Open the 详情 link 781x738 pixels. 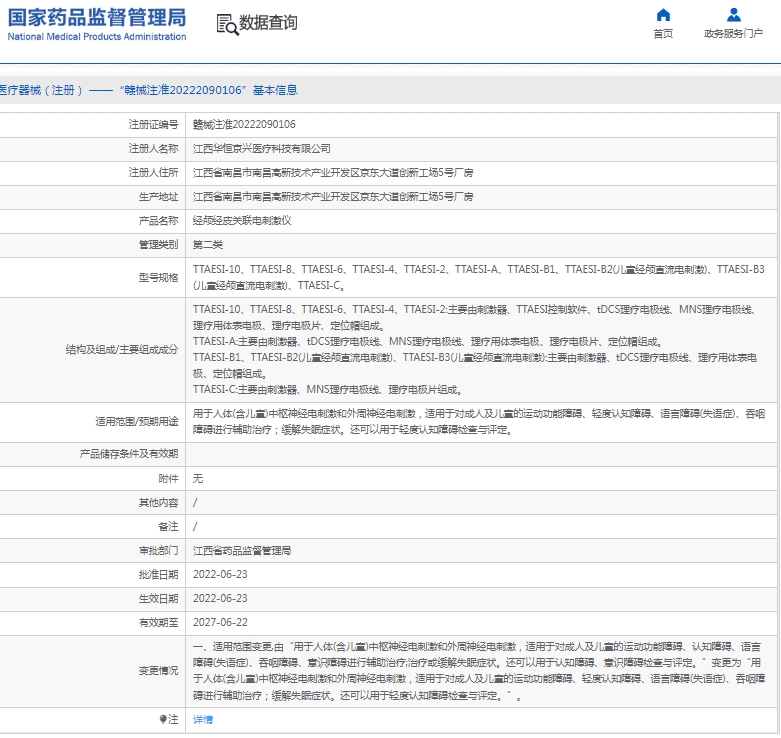(x=203, y=720)
